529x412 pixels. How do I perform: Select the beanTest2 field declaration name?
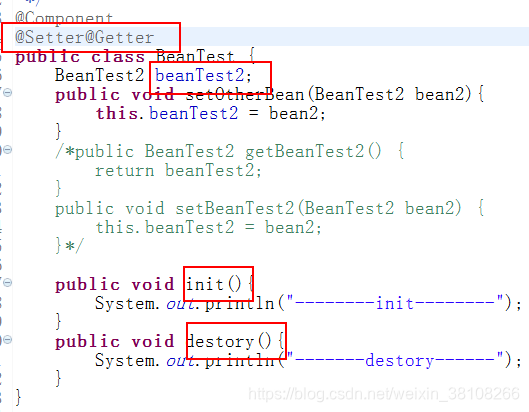(x=199, y=75)
